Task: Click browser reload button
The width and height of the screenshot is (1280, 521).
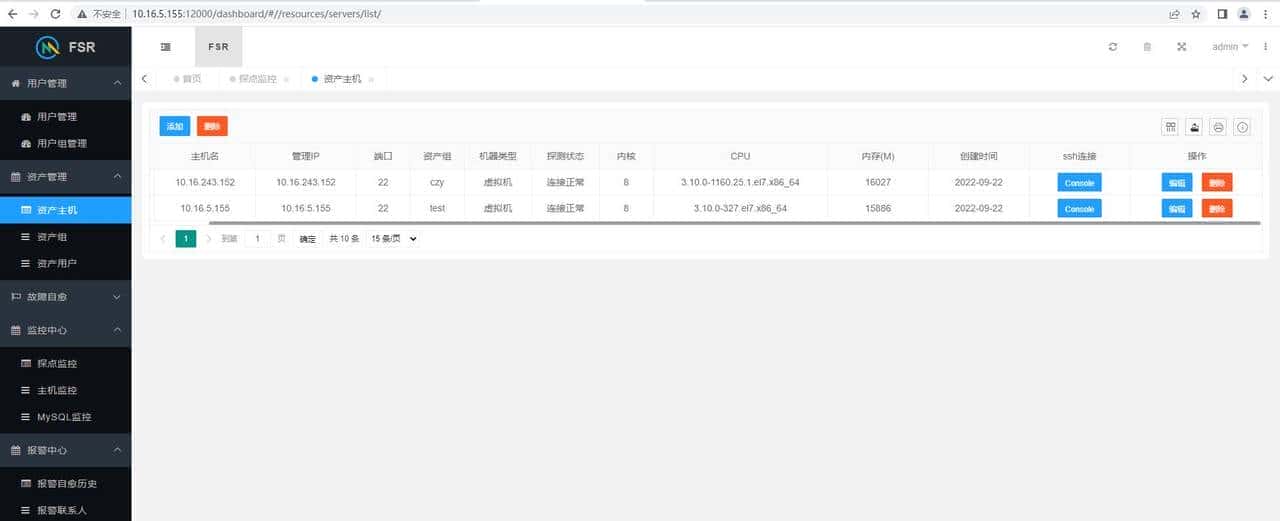Action: coord(55,14)
